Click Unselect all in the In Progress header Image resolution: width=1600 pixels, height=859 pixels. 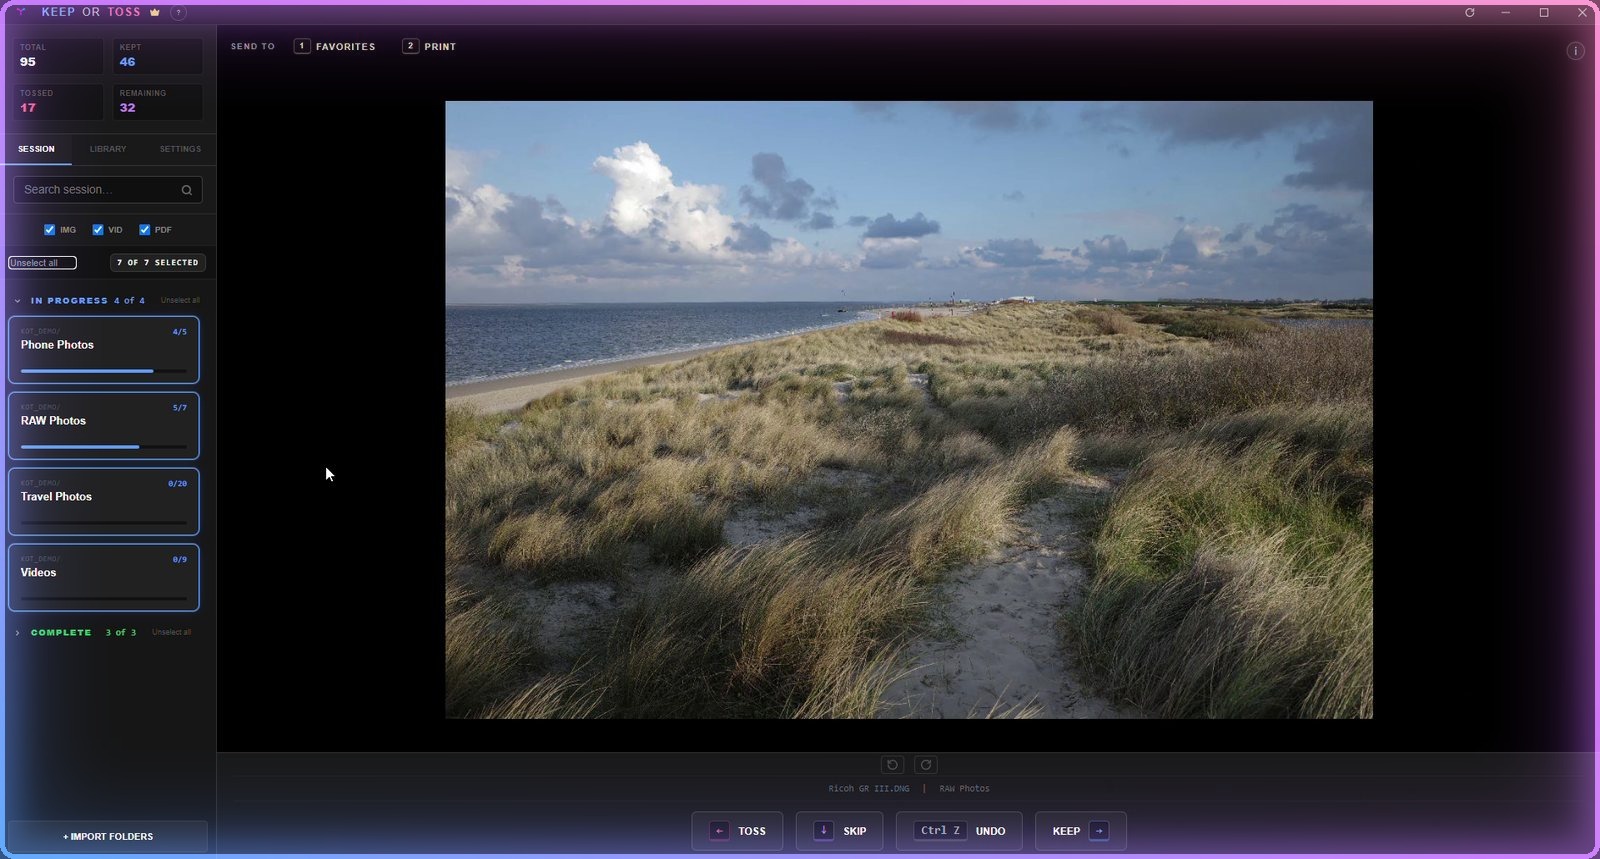(180, 301)
